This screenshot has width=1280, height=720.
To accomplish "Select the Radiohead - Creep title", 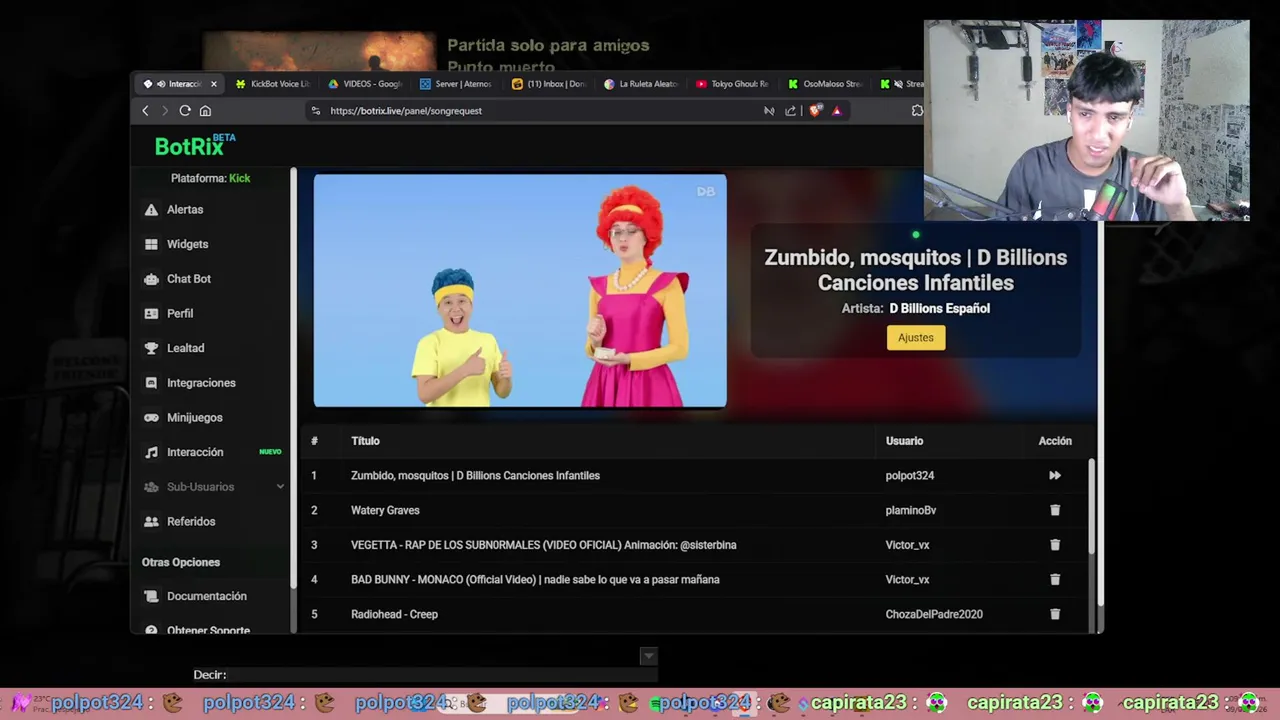I will pos(394,614).
